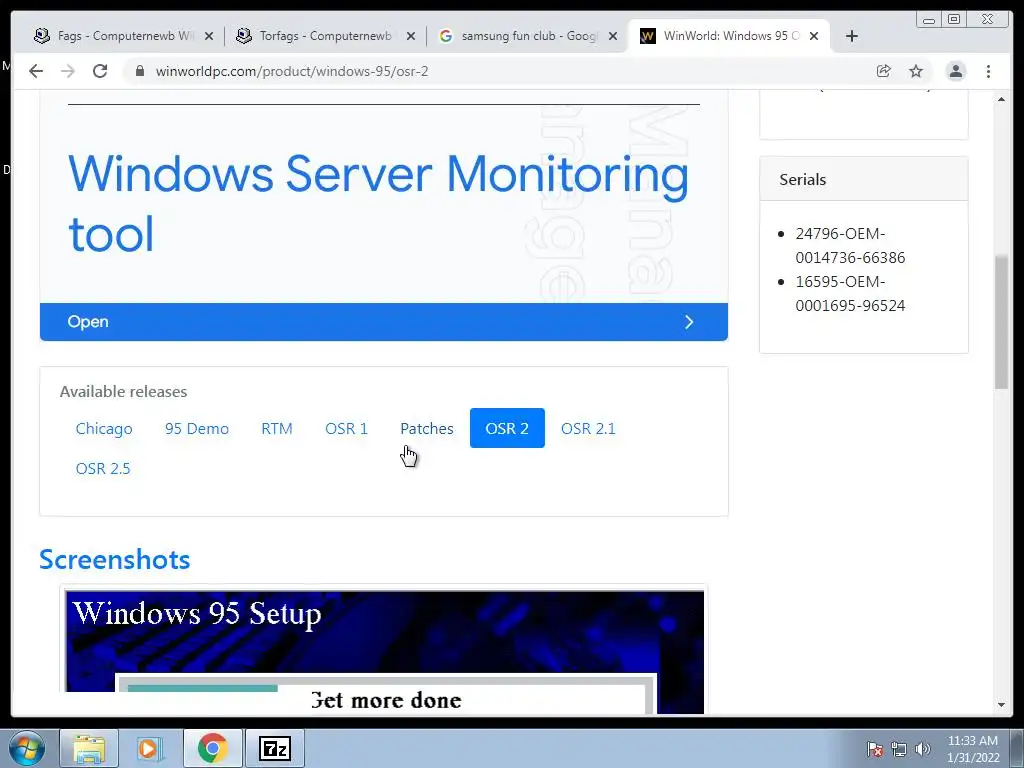Viewport: 1024px width, 768px height.
Task: Click serial 24796-OEM-0014736-66386
Action: coord(850,246)
